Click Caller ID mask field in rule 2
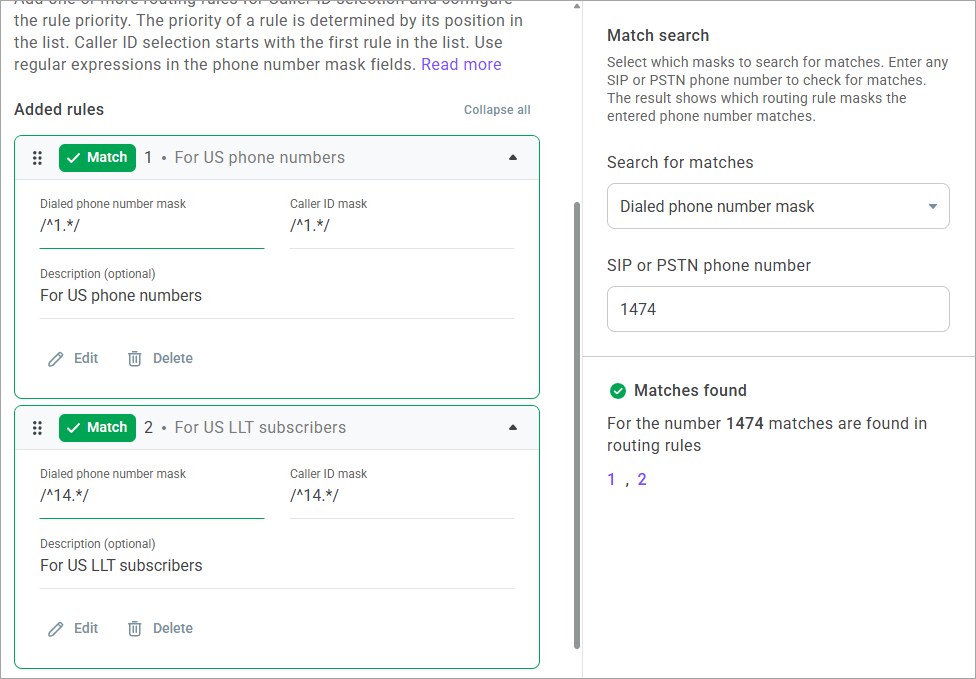The width and height of the screenshot is (976, 679). (x=402, y=496)
